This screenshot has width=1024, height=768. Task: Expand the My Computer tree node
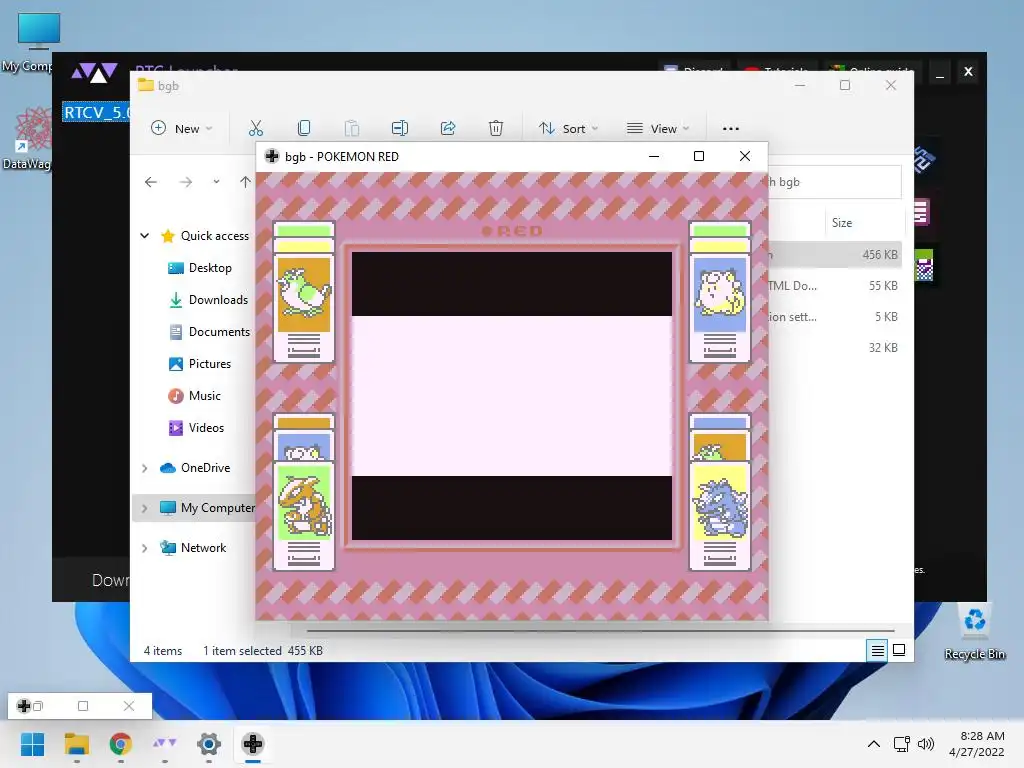click(x=145, y=507)
